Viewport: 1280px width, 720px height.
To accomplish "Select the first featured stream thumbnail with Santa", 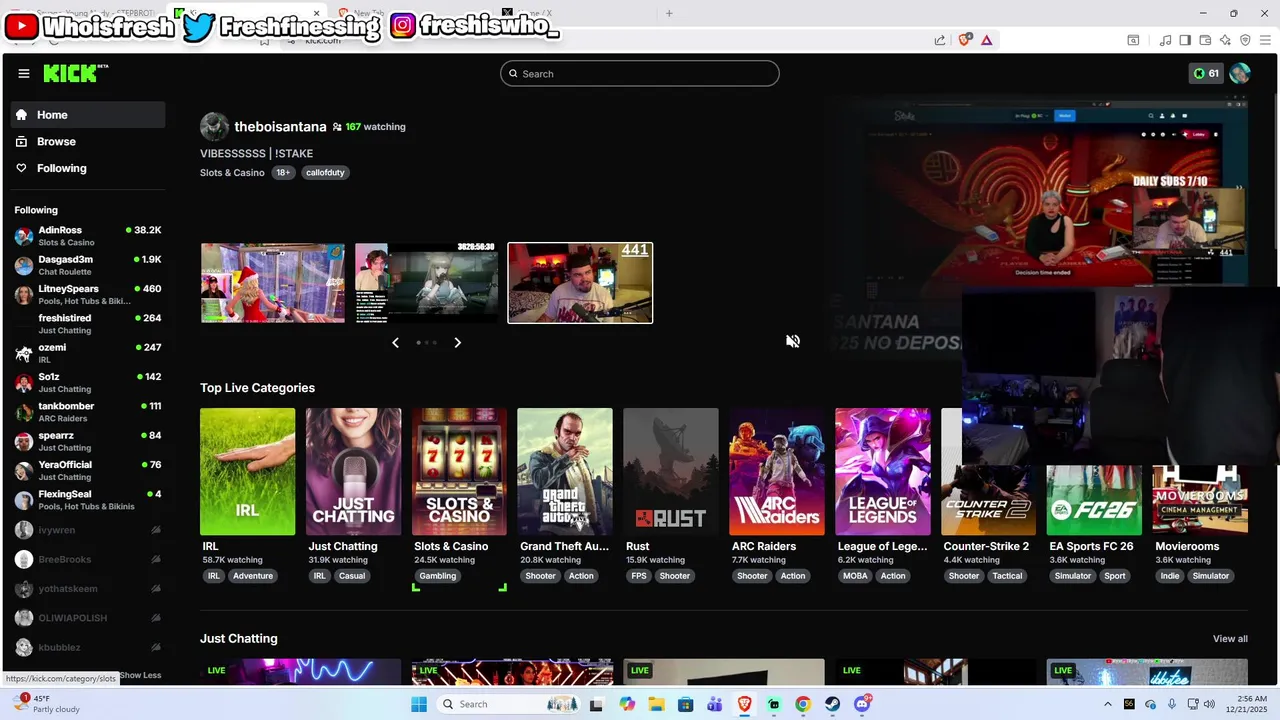I will [x=272, y=283].
